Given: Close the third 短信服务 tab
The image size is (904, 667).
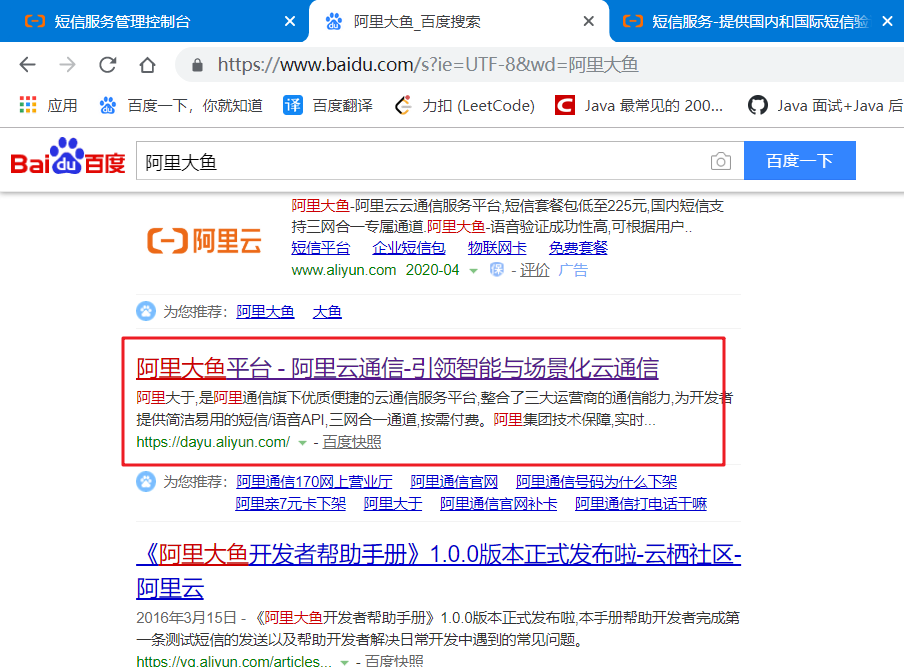Looking at the screenshot, I should point(887,21).
